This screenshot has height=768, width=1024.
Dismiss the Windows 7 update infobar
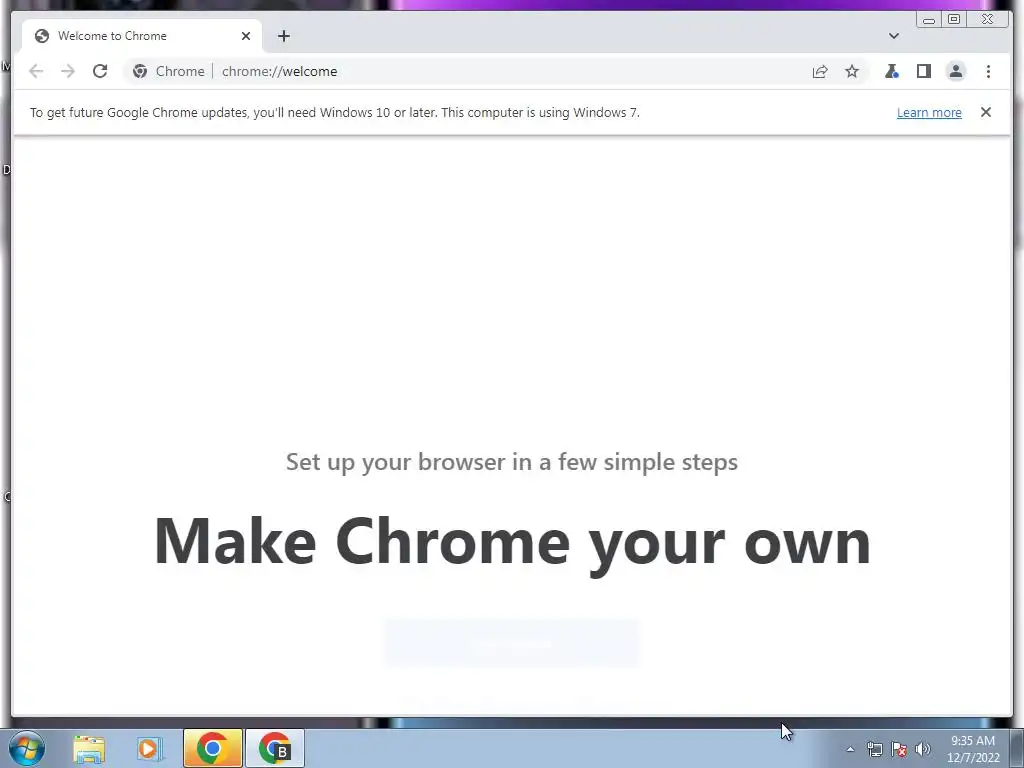coord(985,112)
